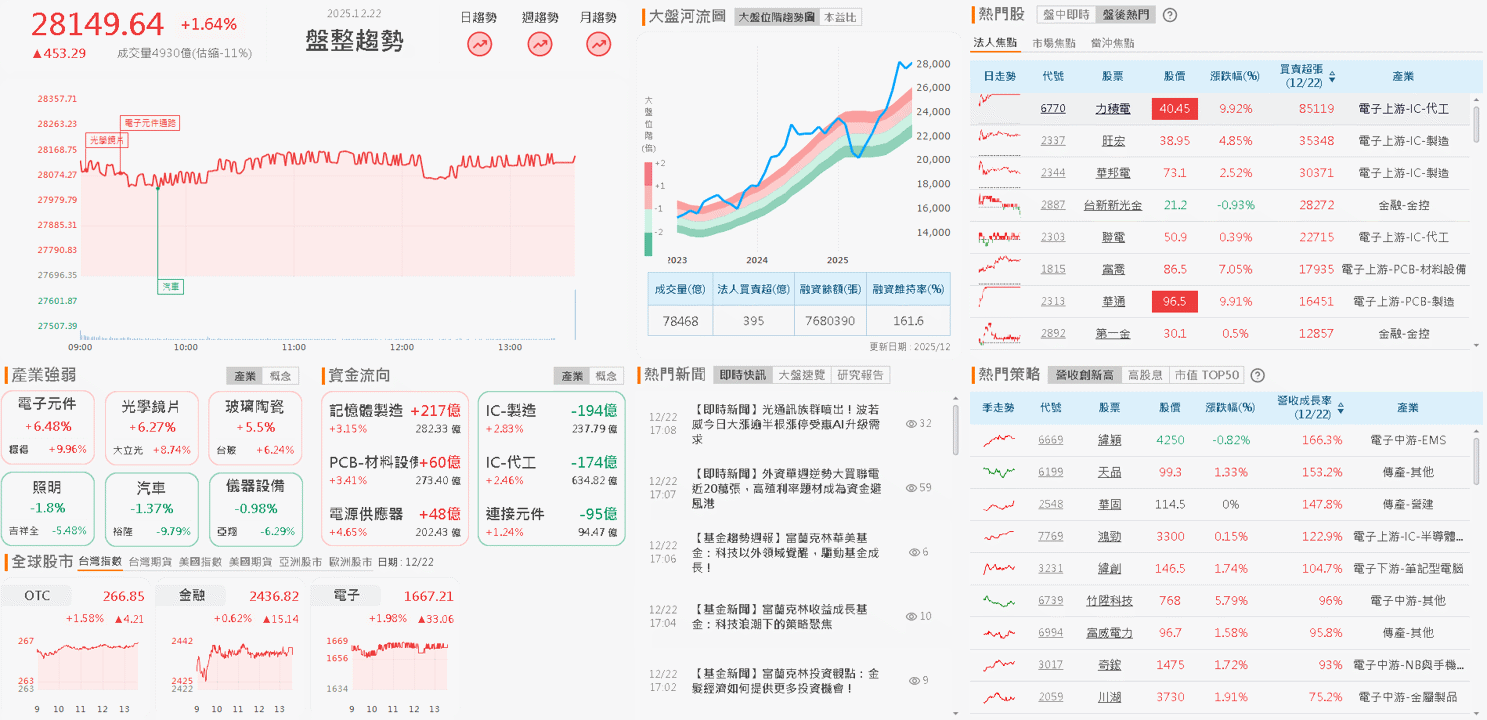This screenshot has width=1487, height=720.
Task: Open 研究報告 news tab
Action: coord(860,375)
